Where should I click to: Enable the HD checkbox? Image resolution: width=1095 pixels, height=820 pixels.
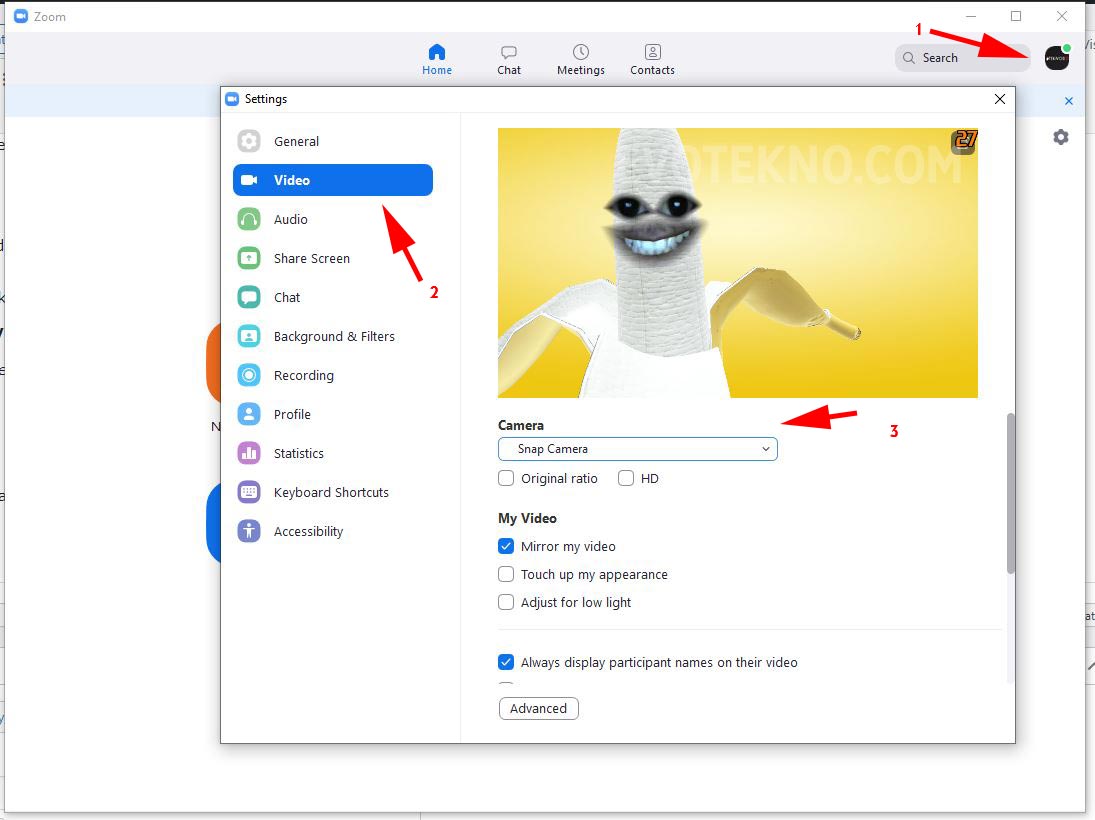pyautogui.click(x=626, y=479)
